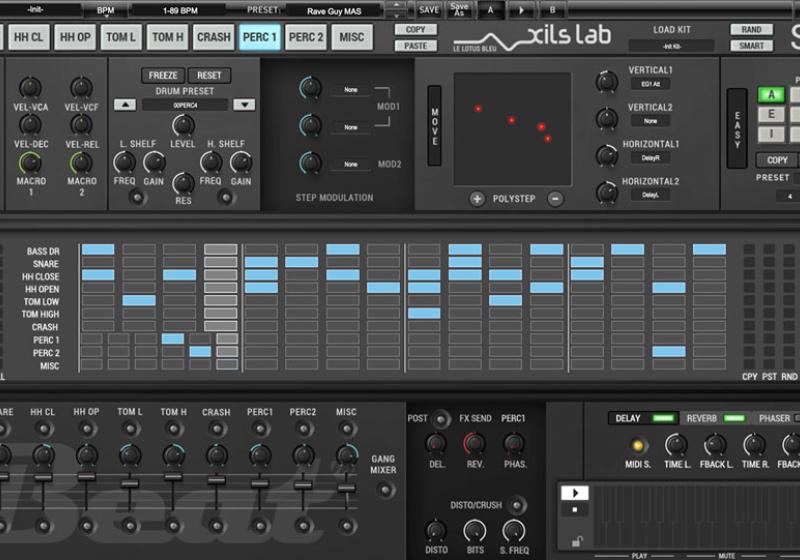Remove a polystep with minus icon
The image size is (800, 560).
point(556,199)
